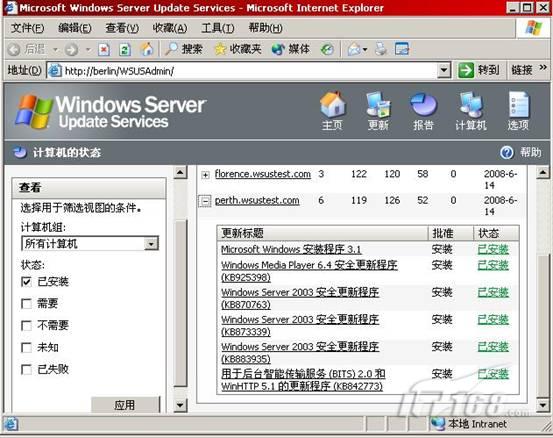Open the WSUS 报告 reports icon

[423, 111]
